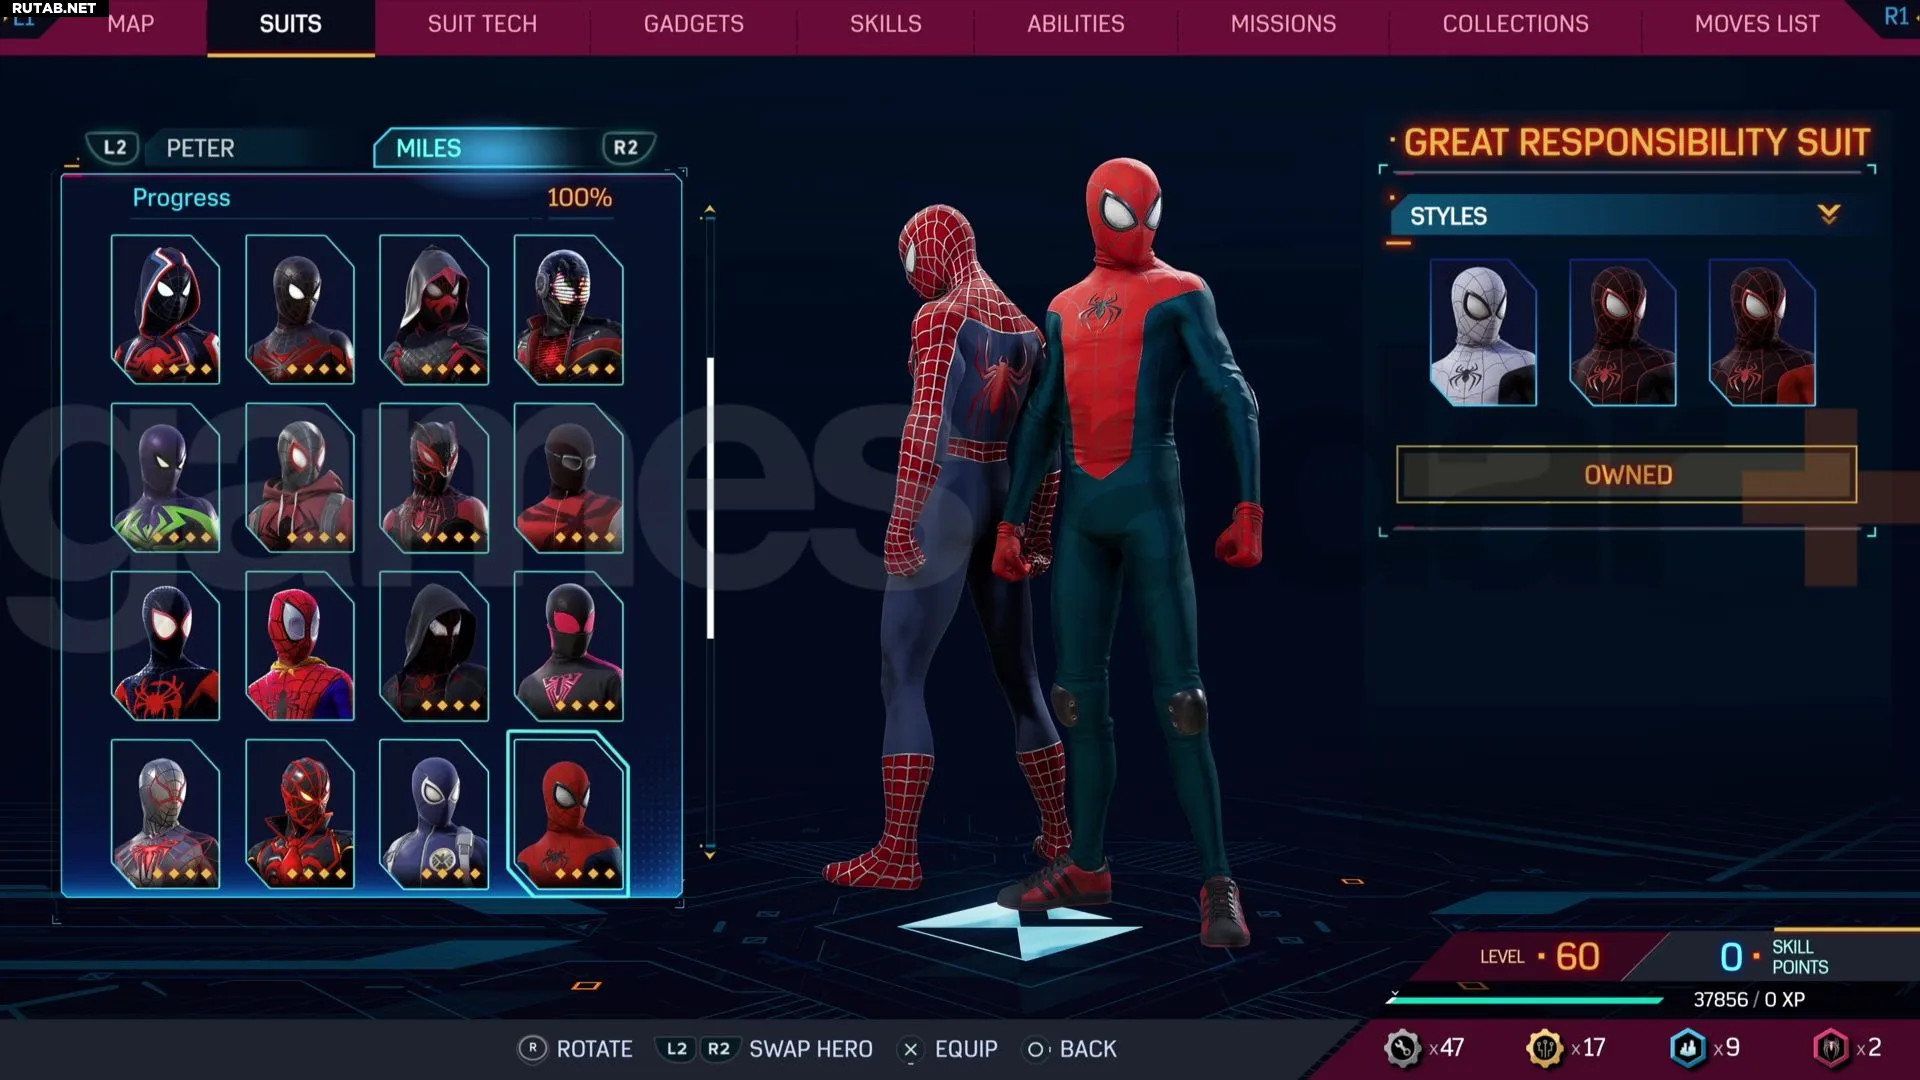Switch to the SUIT TECH tab
The width and height of the screenshot is (1920, 1080).
pyautogui.click(x=482, y=24)
